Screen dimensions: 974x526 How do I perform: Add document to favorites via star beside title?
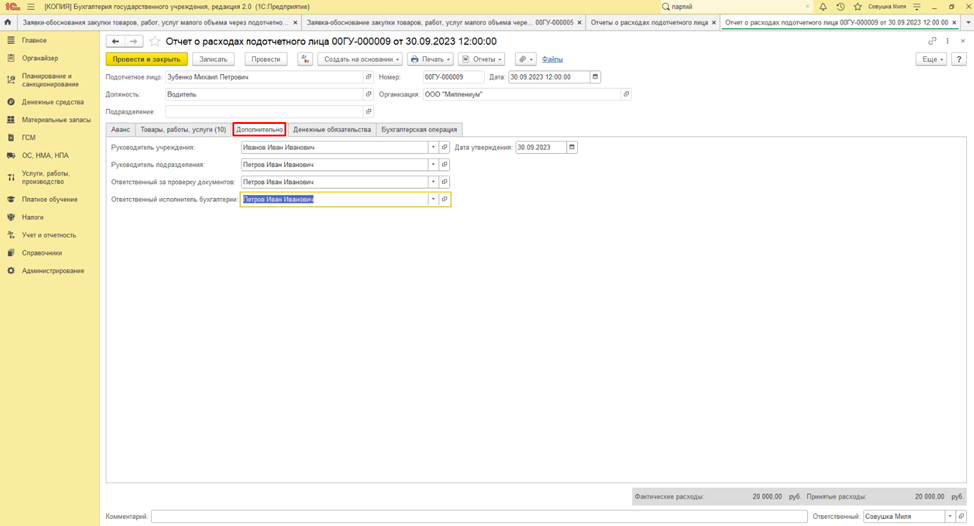[x=155, y=42]
